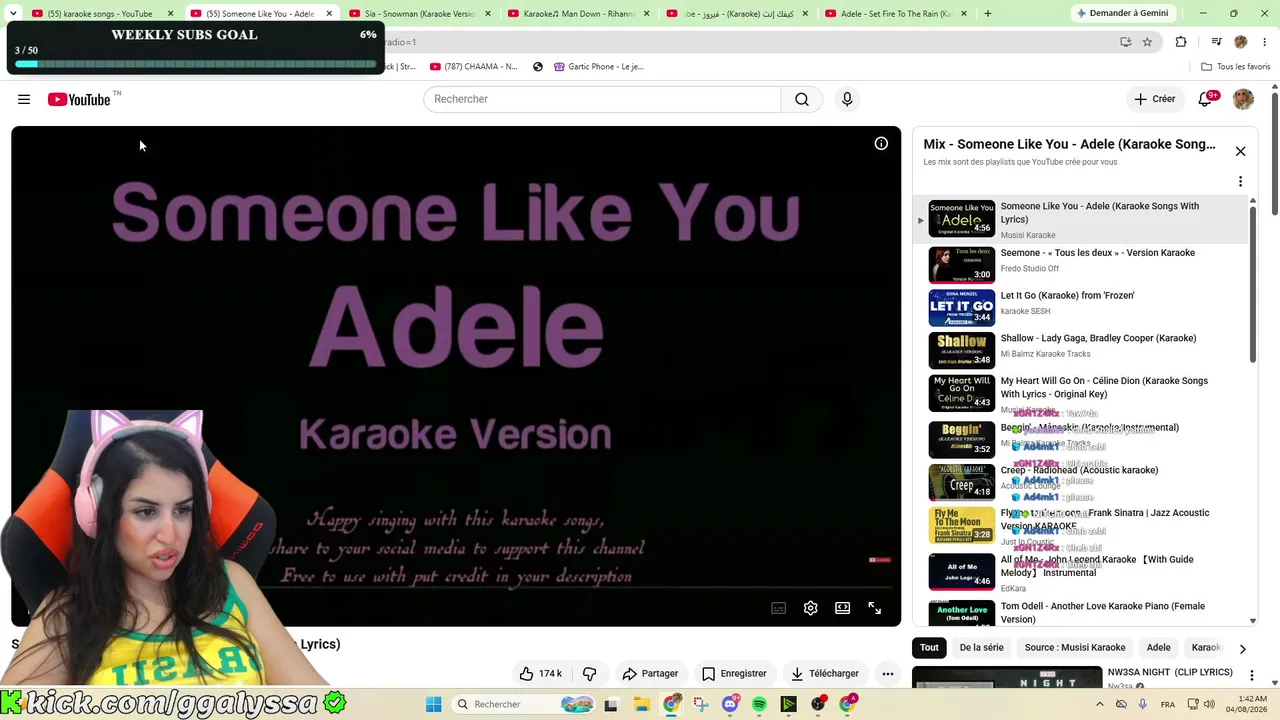The image size is (1280, 720).
Task: Focus the YouTube Rechercher search field
Action: click(602, 99)
